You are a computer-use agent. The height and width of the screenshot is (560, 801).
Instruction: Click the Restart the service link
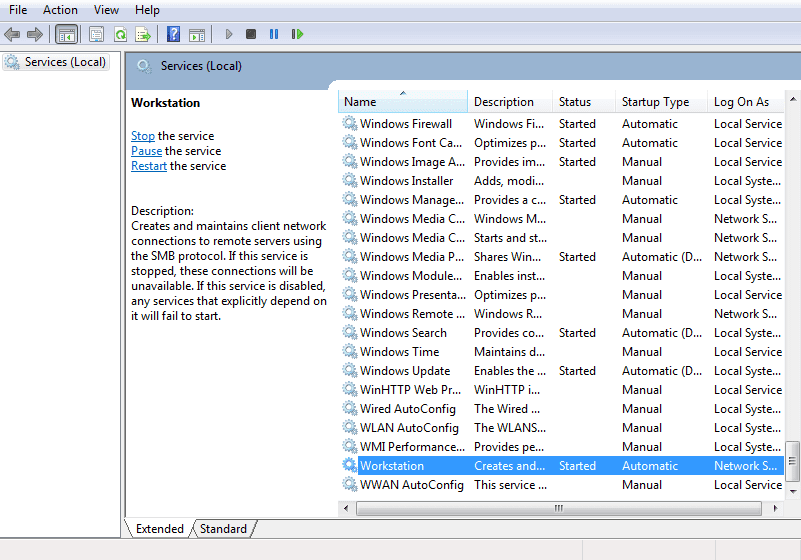[x=149, y=166]
